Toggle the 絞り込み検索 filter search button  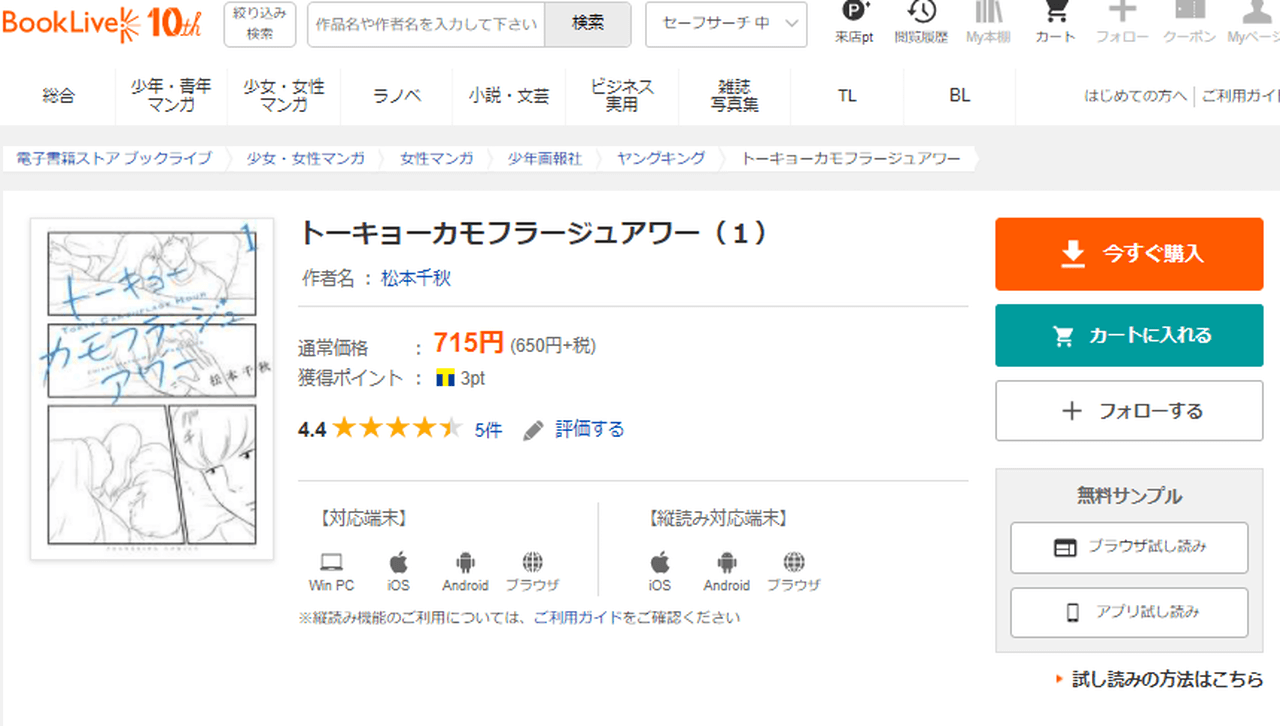260,24
